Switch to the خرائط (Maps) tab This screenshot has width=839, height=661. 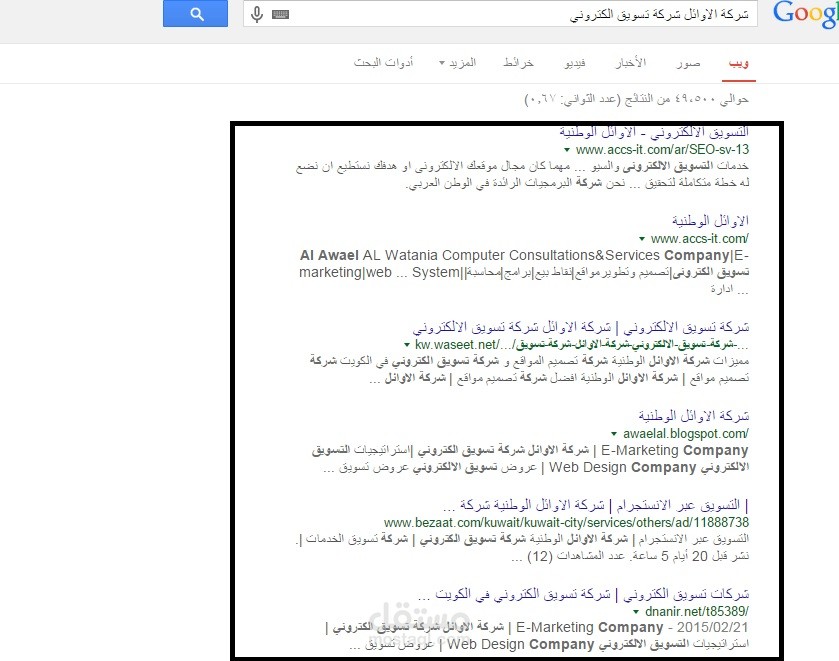[518, 63]
